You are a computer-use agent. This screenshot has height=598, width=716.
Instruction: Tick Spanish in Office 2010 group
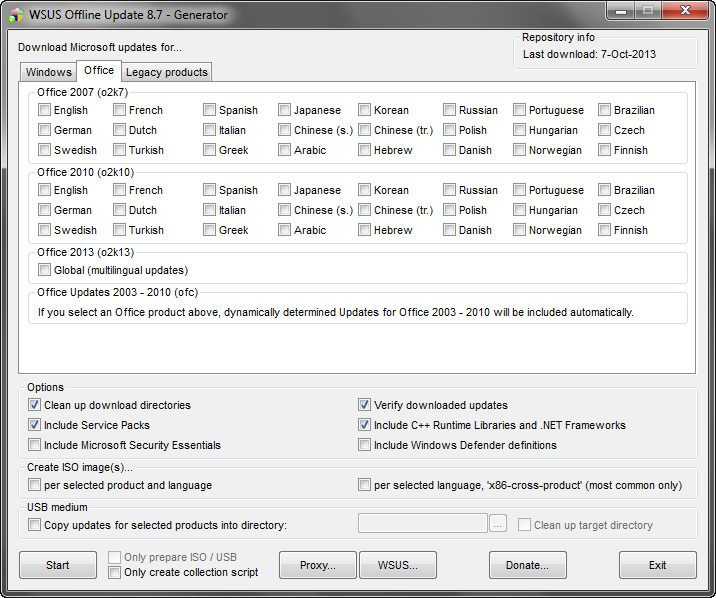[x=209, y=189]
